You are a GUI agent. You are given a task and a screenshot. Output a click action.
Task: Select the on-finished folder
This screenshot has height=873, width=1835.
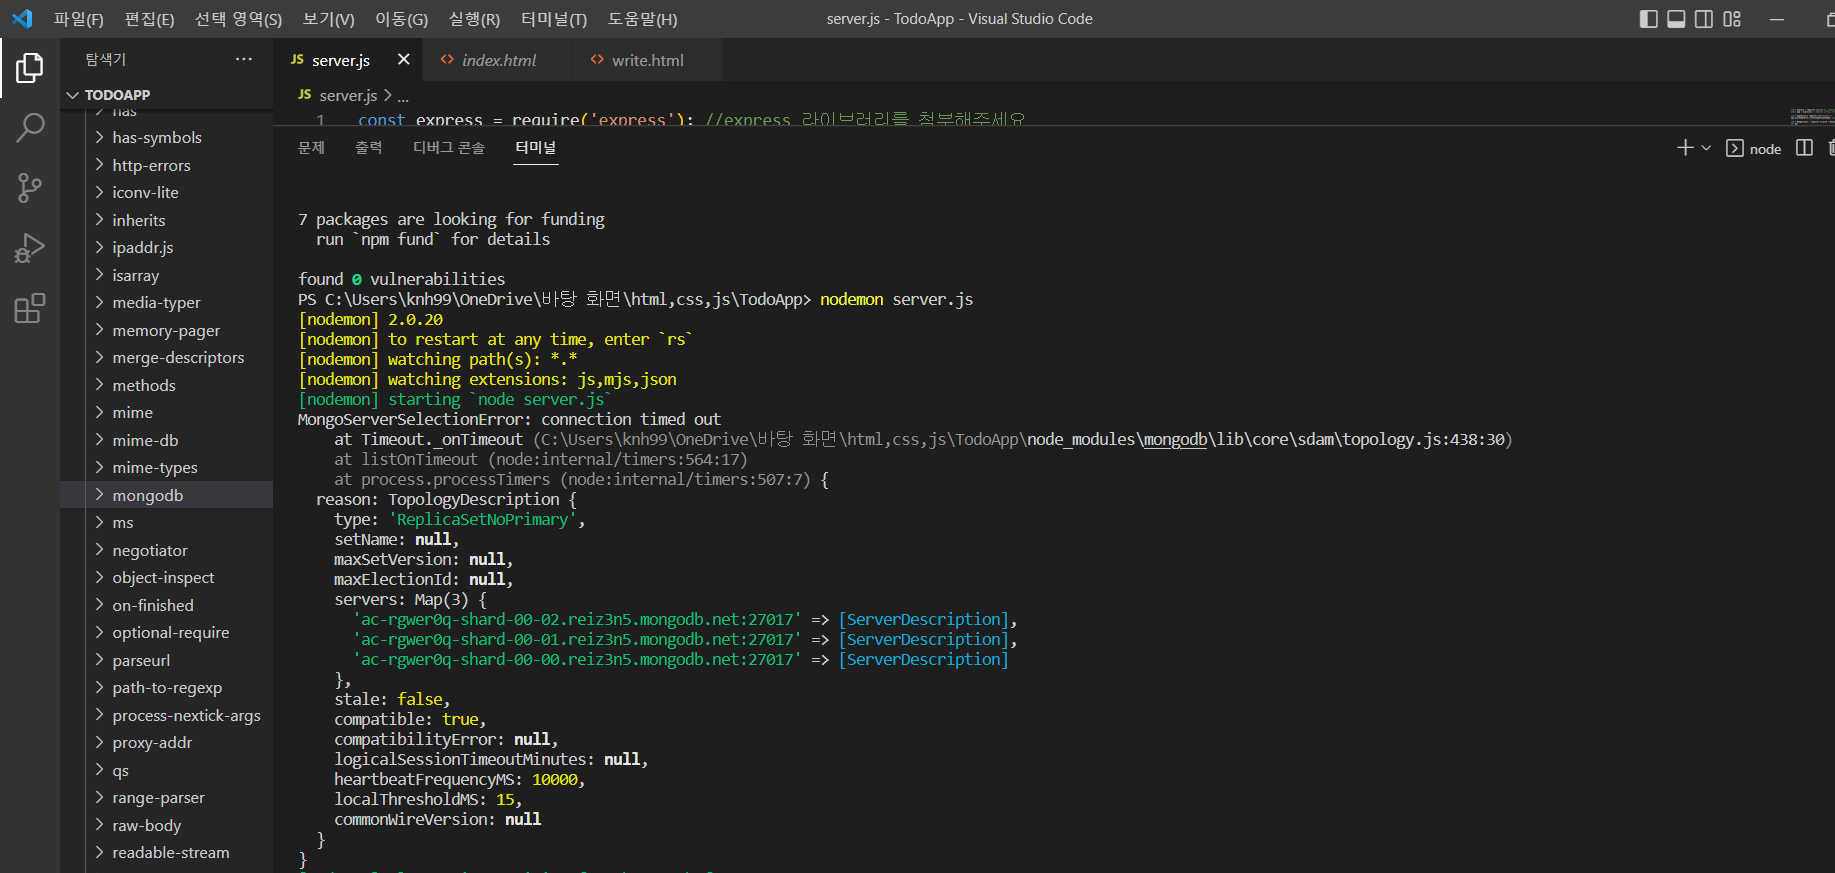(166, 605)
